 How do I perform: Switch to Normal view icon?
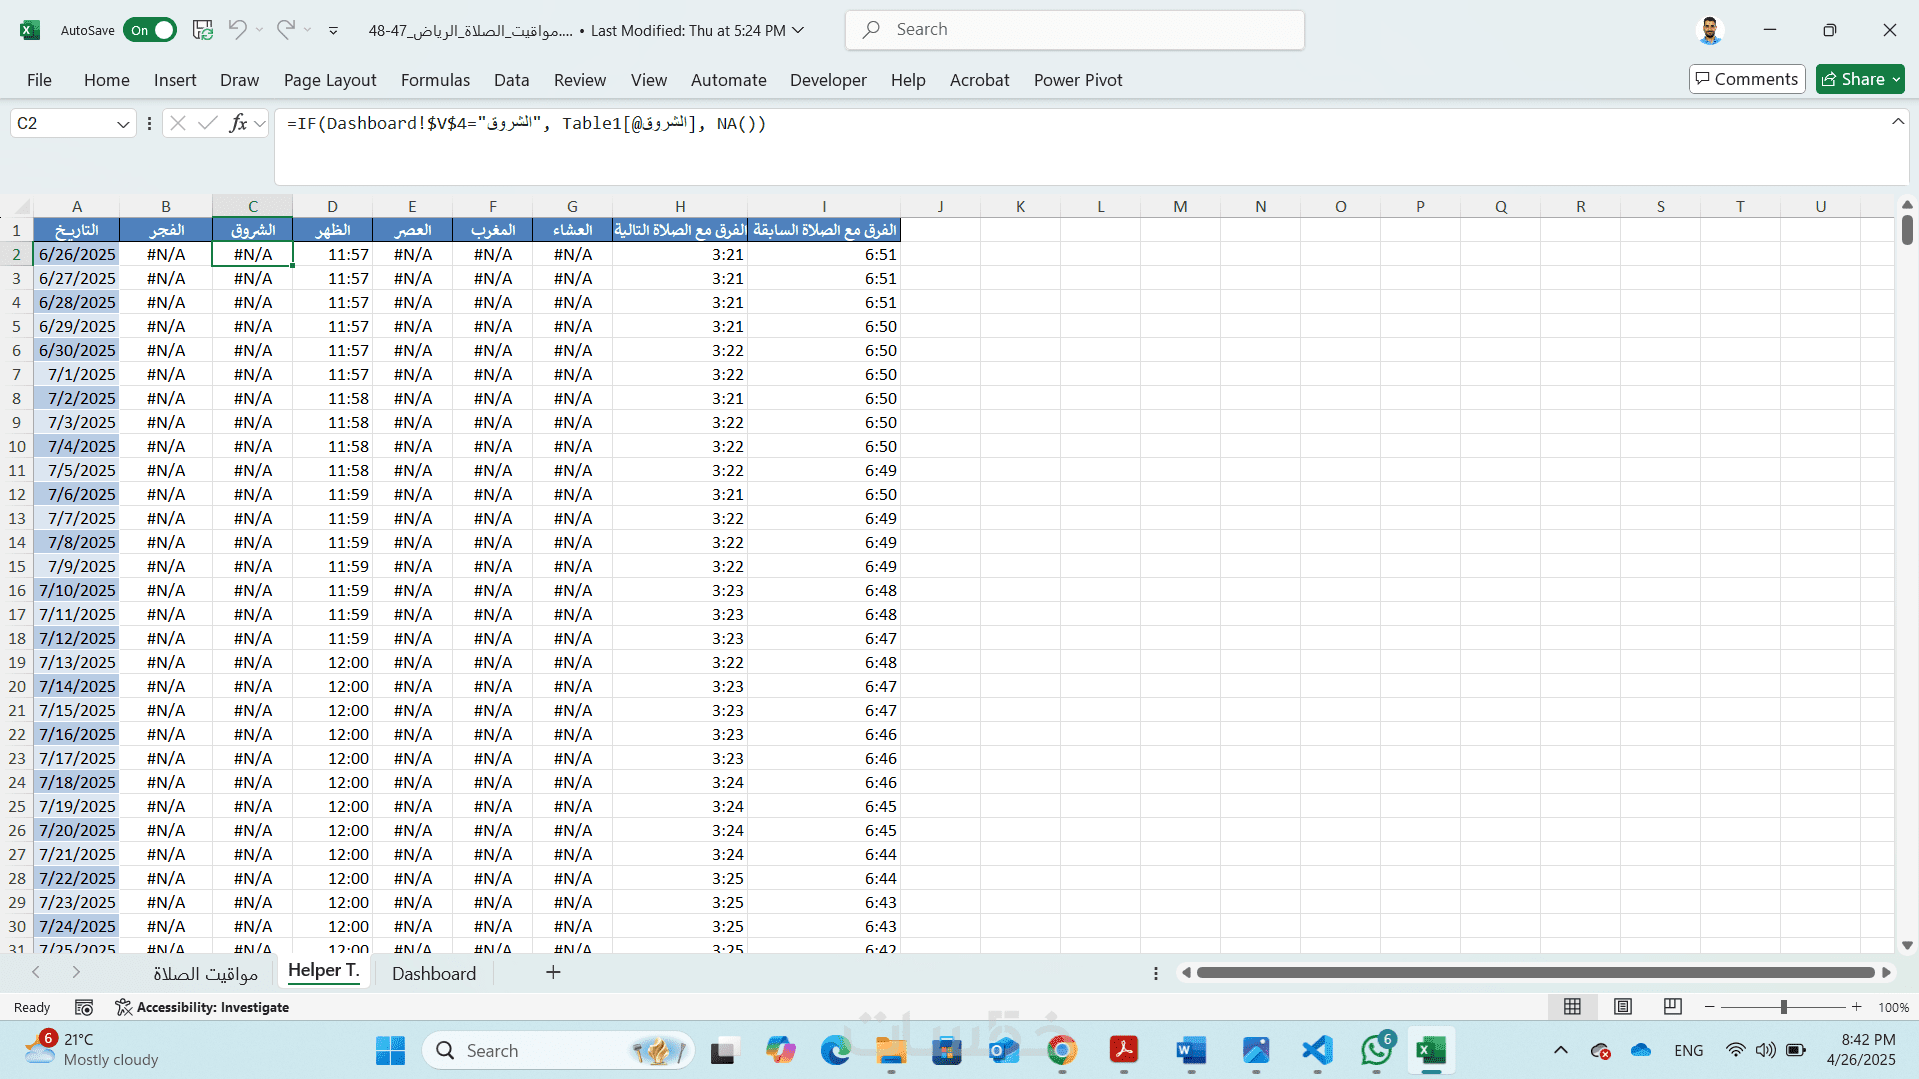(x=1572, y=1007)
